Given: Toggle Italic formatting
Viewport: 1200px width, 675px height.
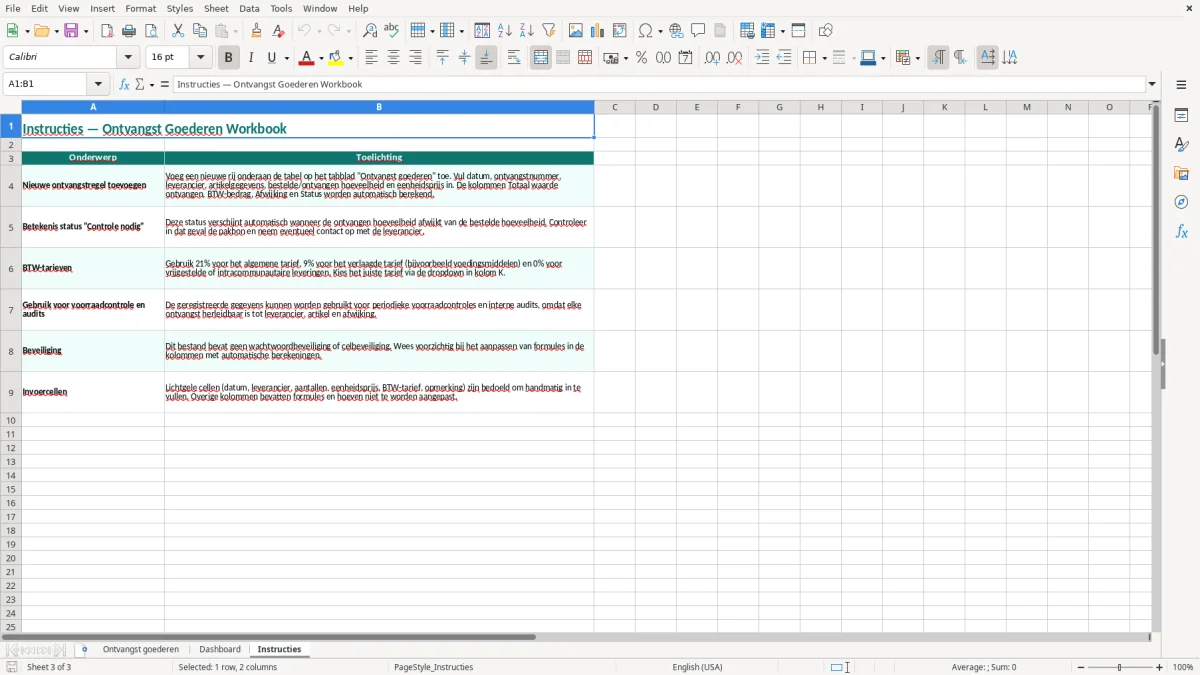Looking at the screenshot, I should coord(250,58).
